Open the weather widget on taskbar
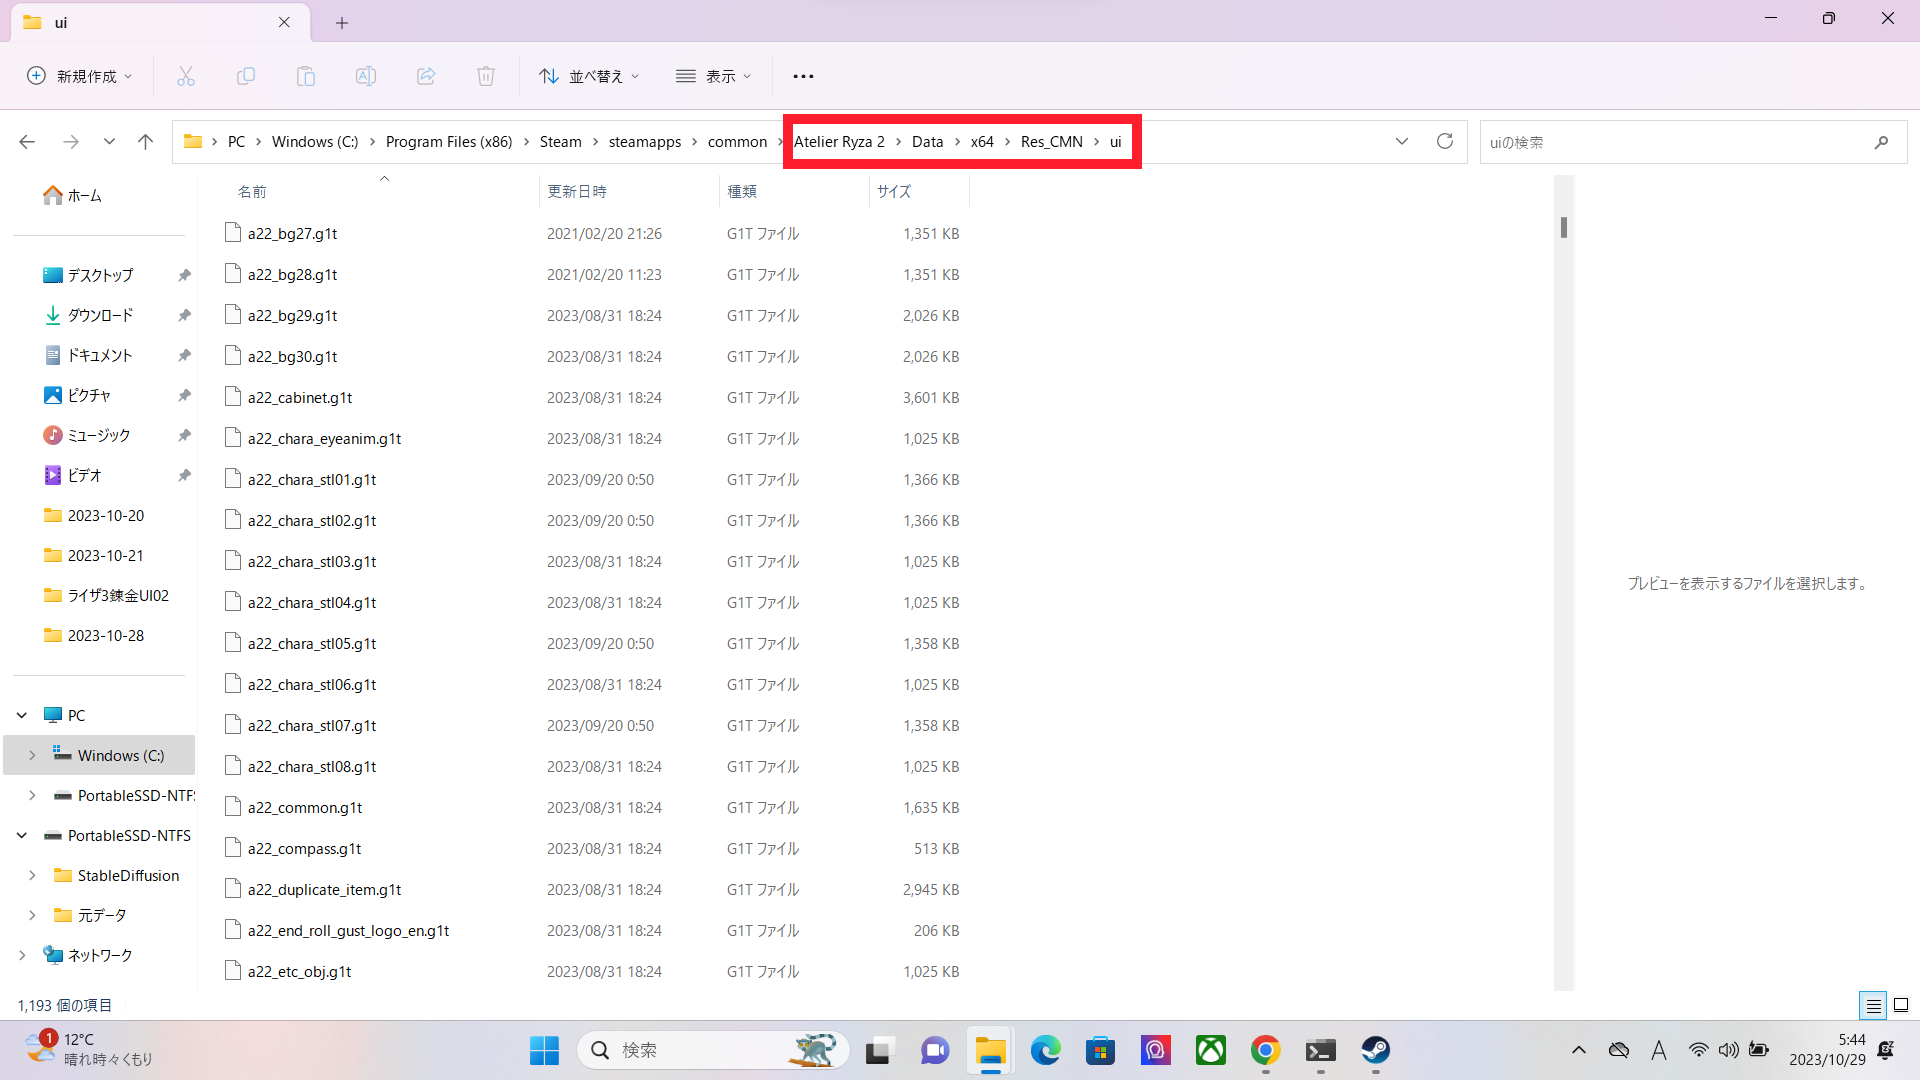Image resolution: width=1920 pixels, height=1080 pixels. coord(88,1050)
